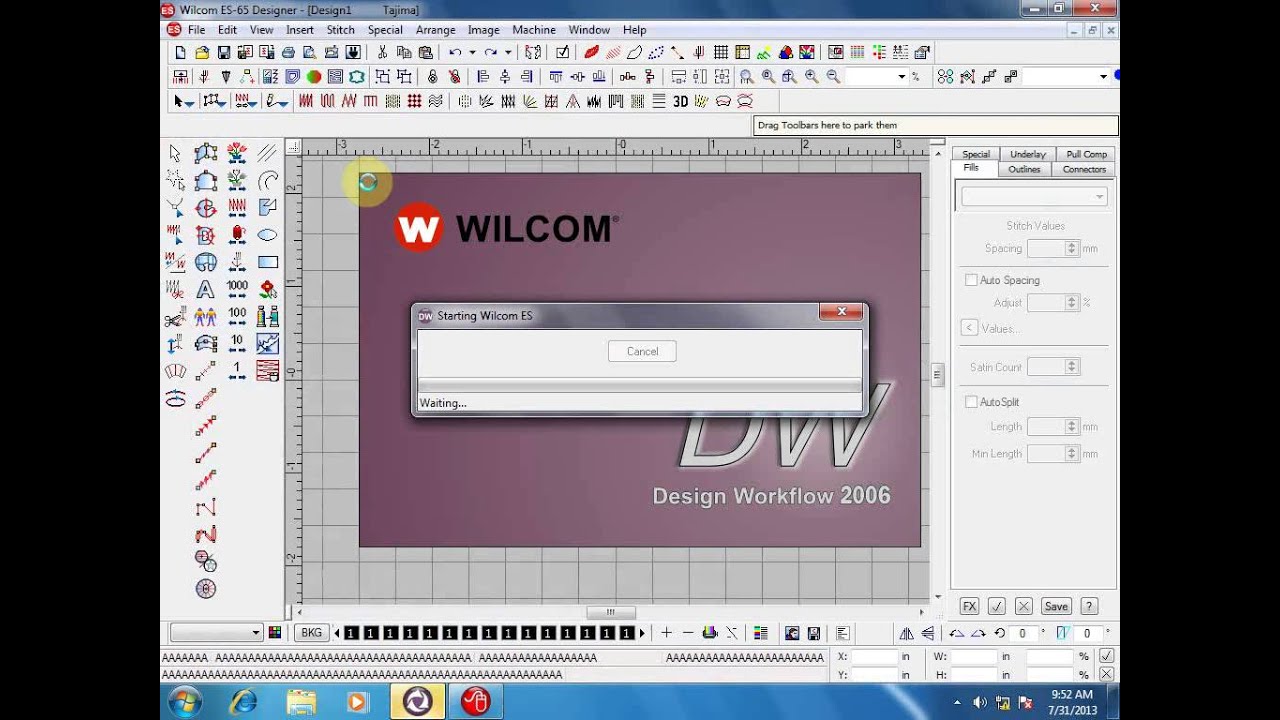Click the vertical scrollbar thumb beside canvas
The image size is (1280, 720).
click(937, 375)
